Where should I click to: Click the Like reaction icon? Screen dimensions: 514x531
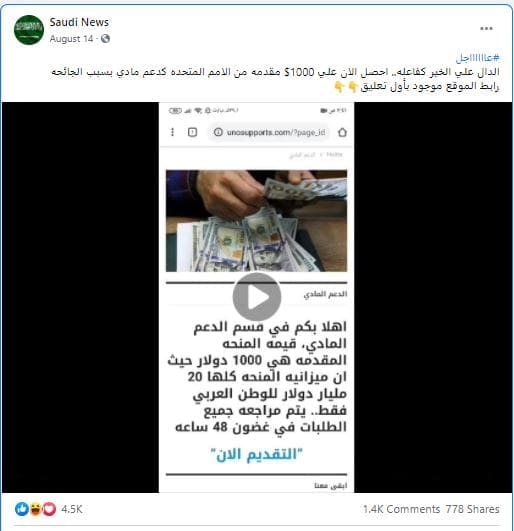coord(22,509)
